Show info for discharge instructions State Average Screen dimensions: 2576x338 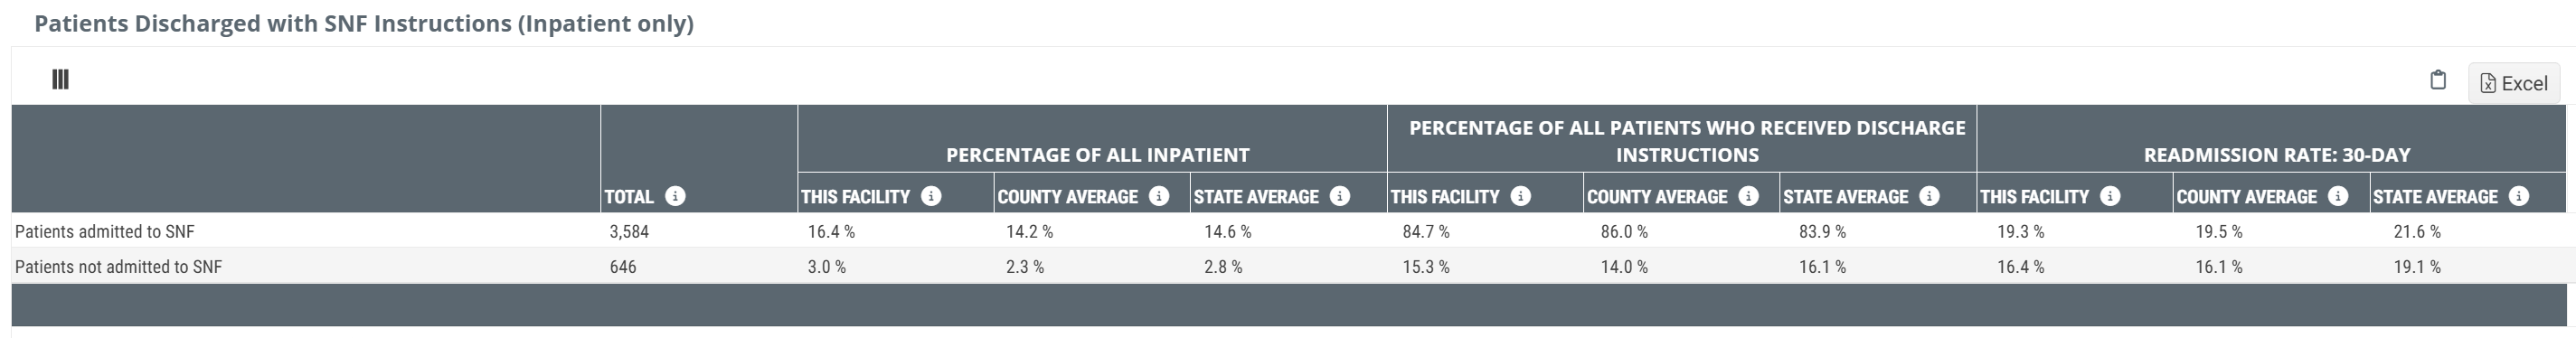pos(1930,196)
